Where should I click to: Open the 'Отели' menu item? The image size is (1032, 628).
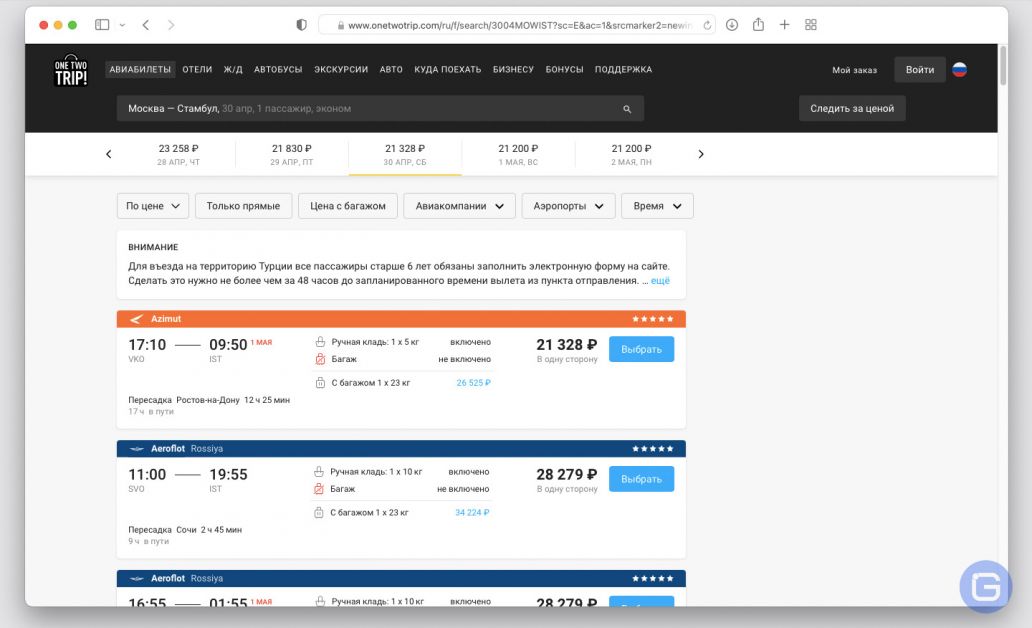(197, 69)
